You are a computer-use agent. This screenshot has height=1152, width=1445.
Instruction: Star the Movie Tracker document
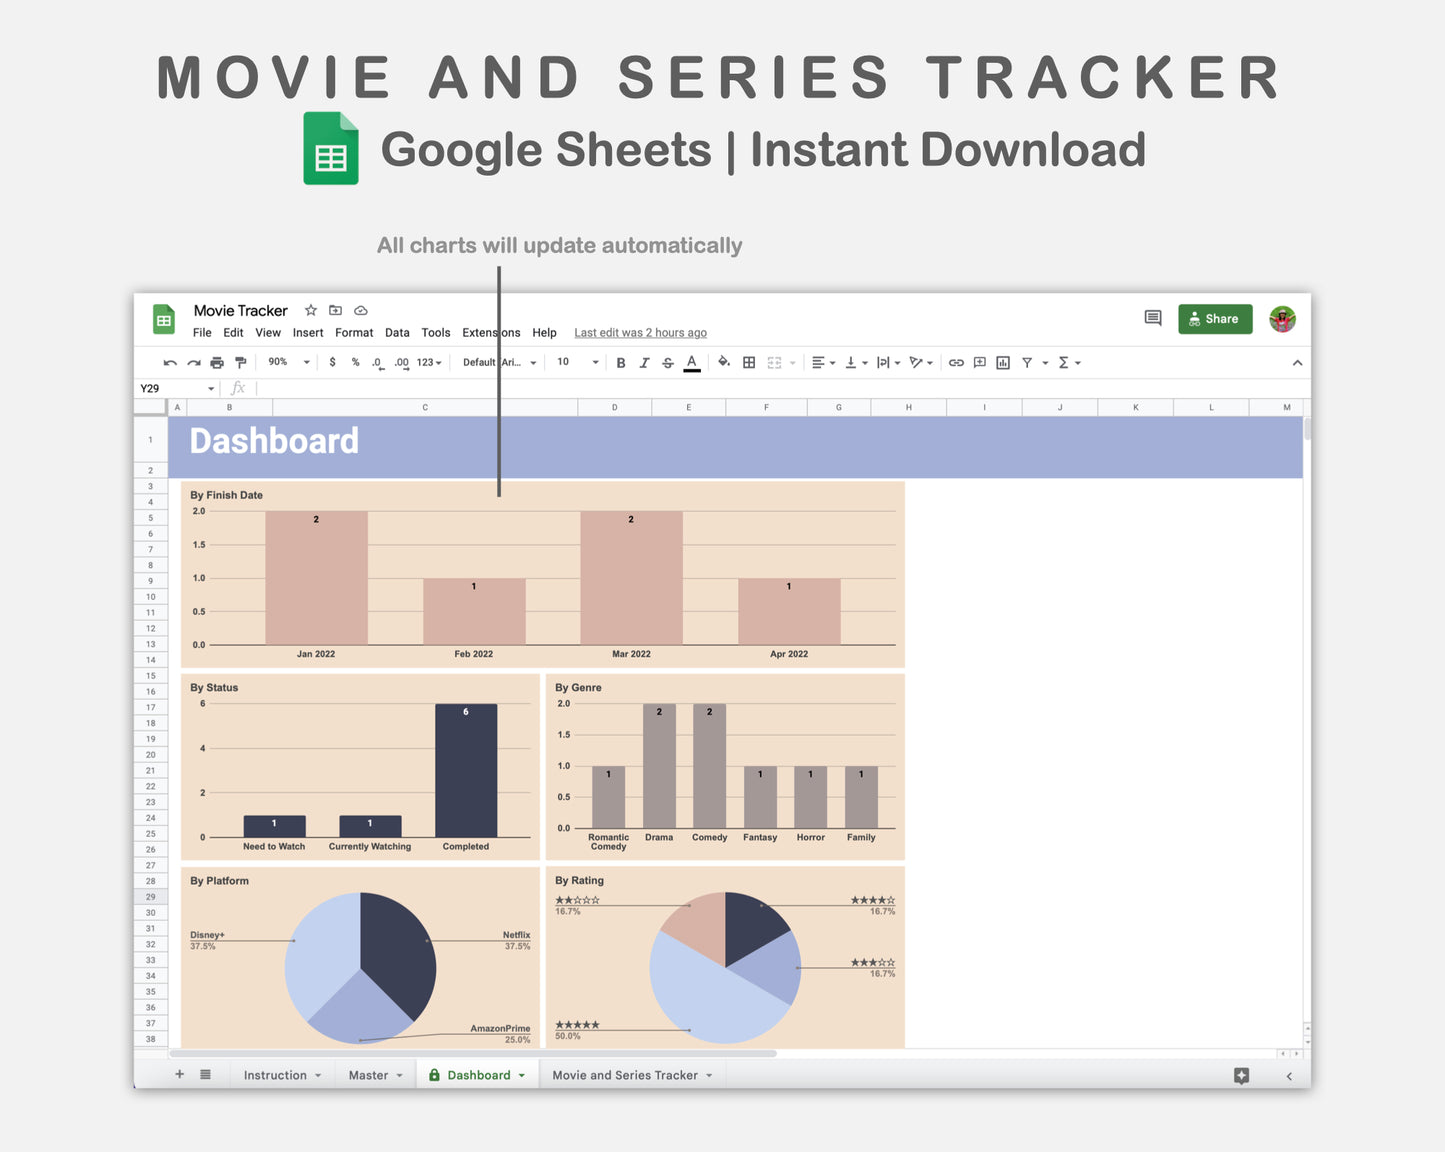pos(311,311)
